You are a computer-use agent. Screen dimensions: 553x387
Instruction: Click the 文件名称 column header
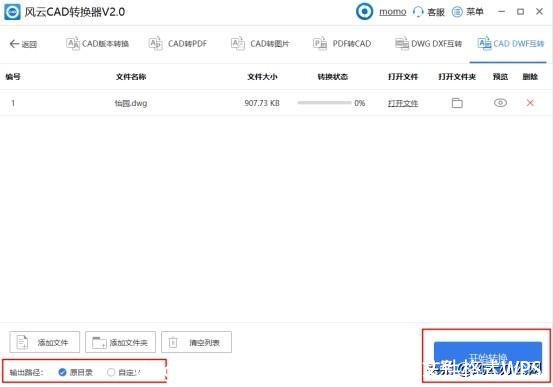(131, 77)
